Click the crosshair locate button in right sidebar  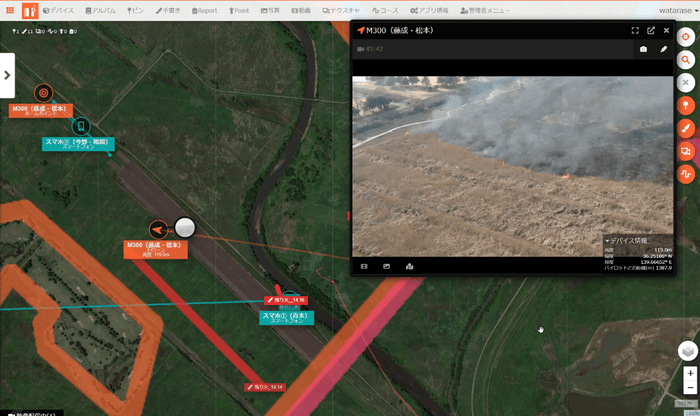coord(686,35)
